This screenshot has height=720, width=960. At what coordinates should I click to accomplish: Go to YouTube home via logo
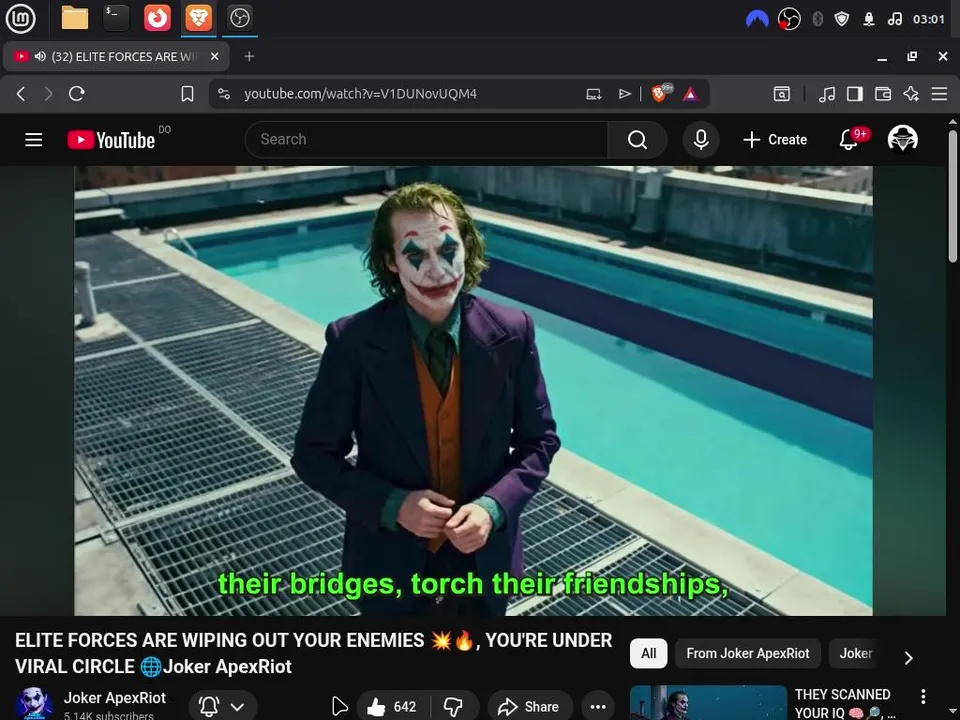coord(111,140)
